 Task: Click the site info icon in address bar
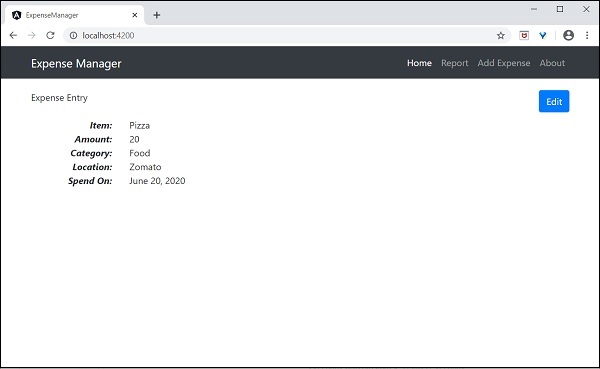coord(73,36)
